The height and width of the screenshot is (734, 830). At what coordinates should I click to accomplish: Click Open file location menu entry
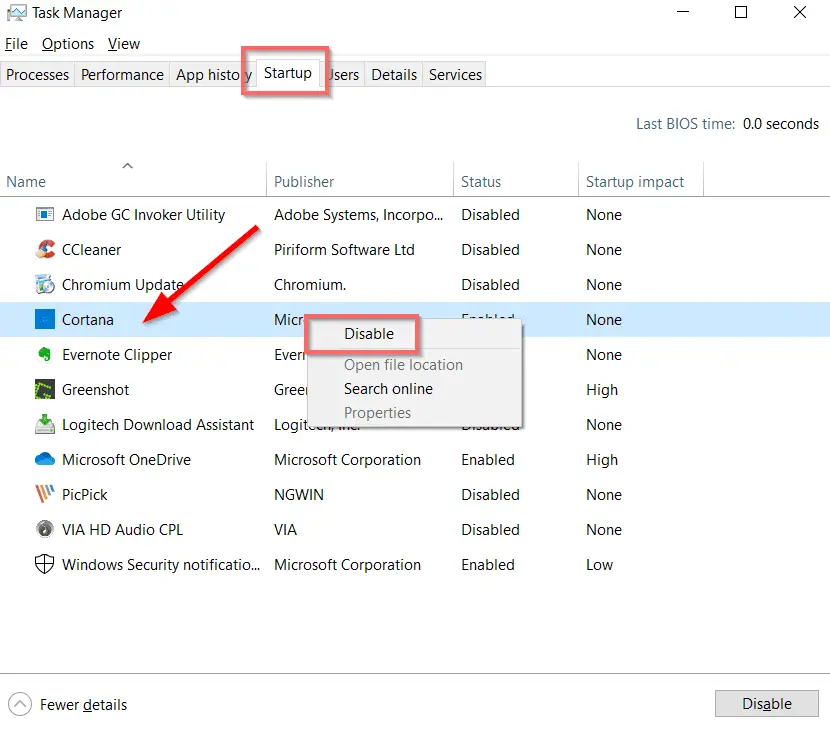403,365
